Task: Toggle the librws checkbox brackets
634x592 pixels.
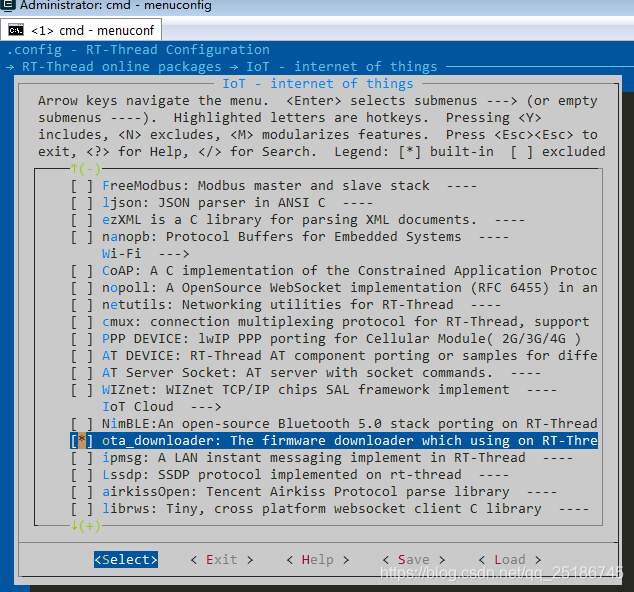Action: coord(82,509)
